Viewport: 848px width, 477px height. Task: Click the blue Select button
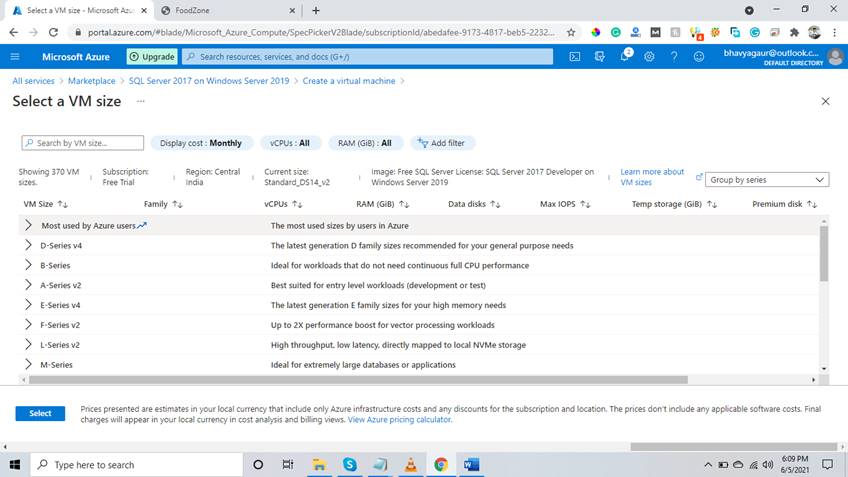(40, 413)
